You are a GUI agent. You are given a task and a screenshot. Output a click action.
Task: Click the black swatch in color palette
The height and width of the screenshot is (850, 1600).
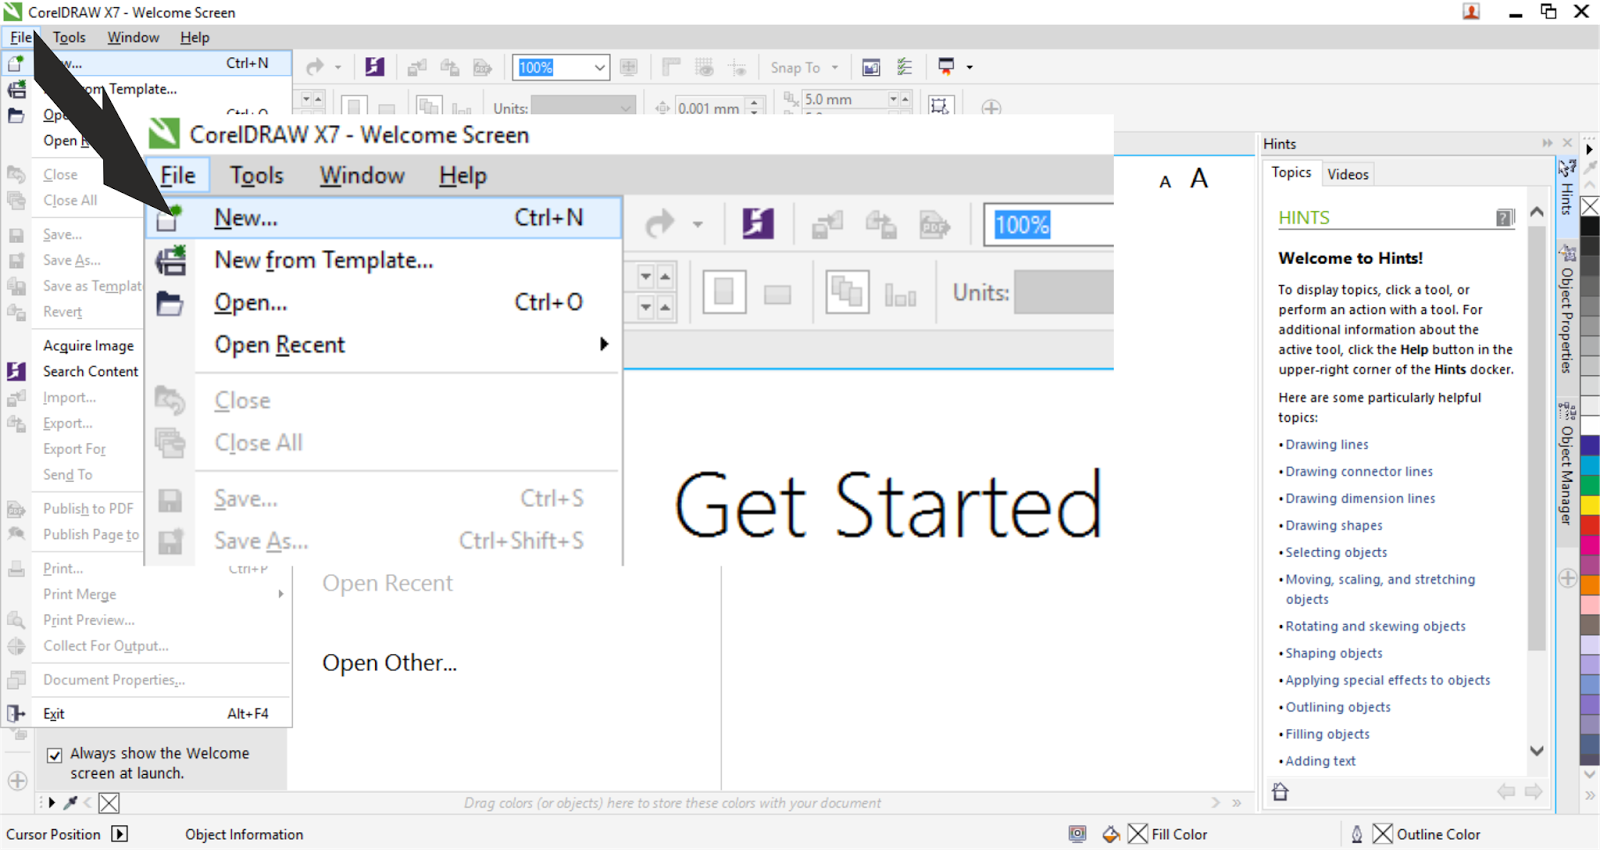(x=1590, y=227)
